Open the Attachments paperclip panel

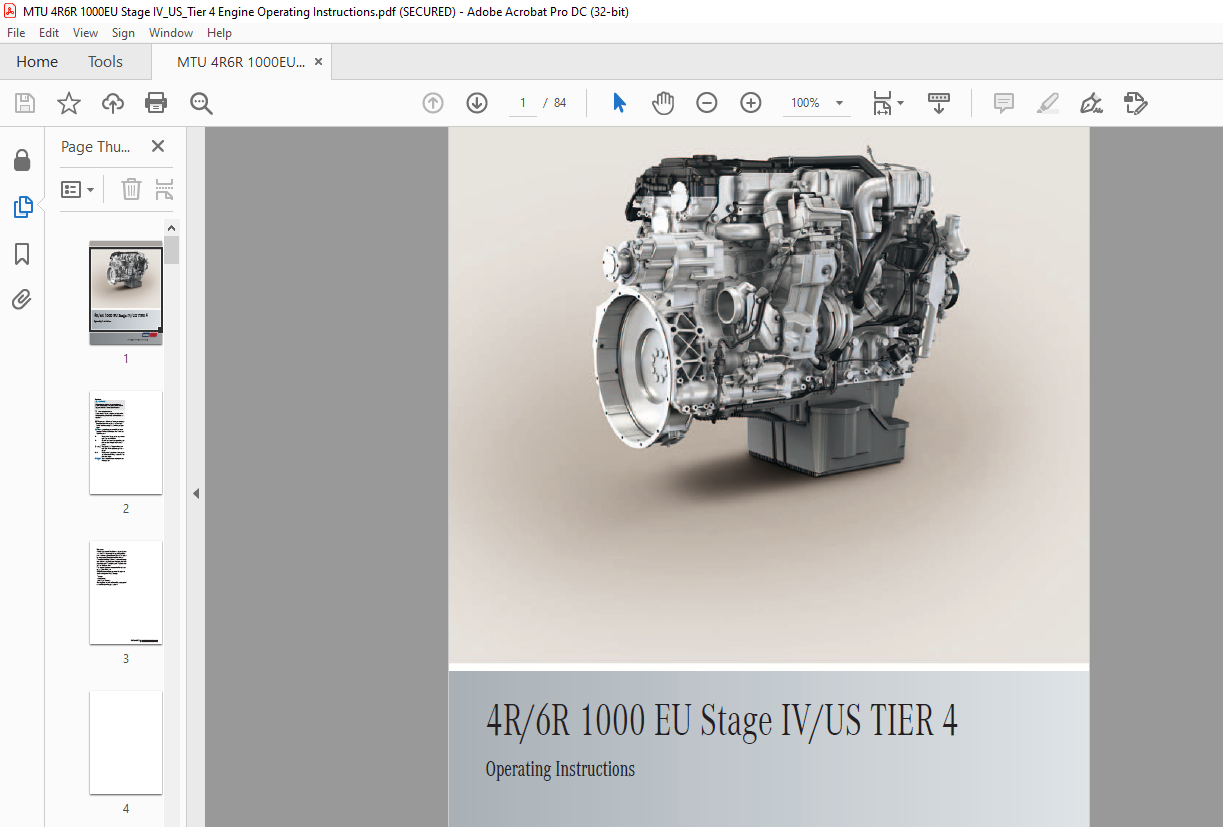(x=22, y=299)
